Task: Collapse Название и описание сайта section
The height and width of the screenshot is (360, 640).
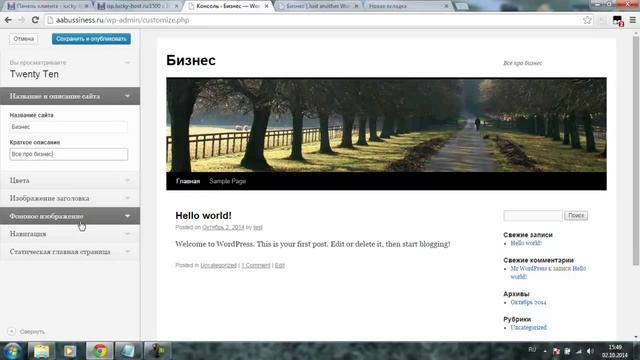Action: point(70,96)
